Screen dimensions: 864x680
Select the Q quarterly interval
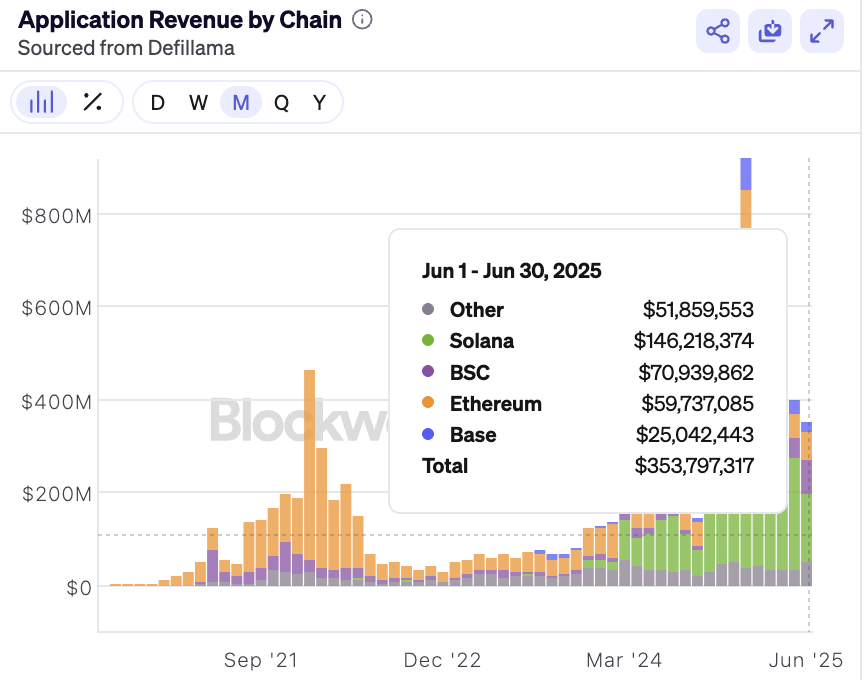281,102
